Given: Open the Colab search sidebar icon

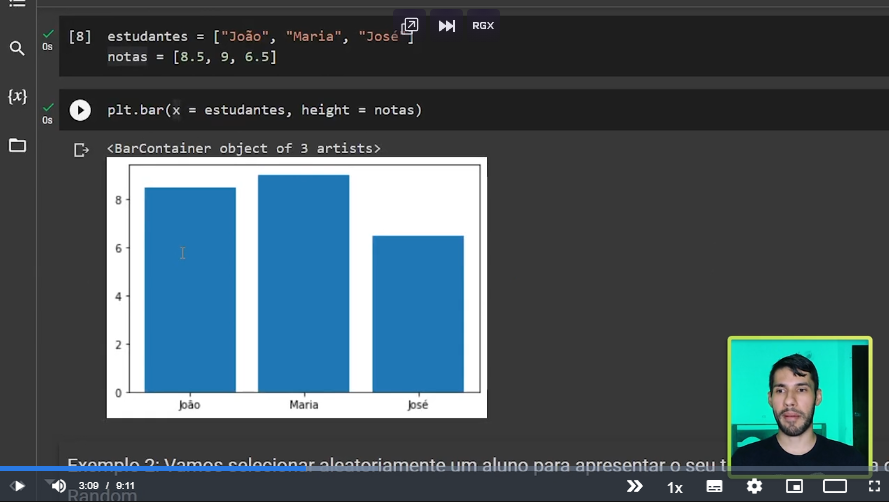Looking at the screenshot, I should 17,48.
